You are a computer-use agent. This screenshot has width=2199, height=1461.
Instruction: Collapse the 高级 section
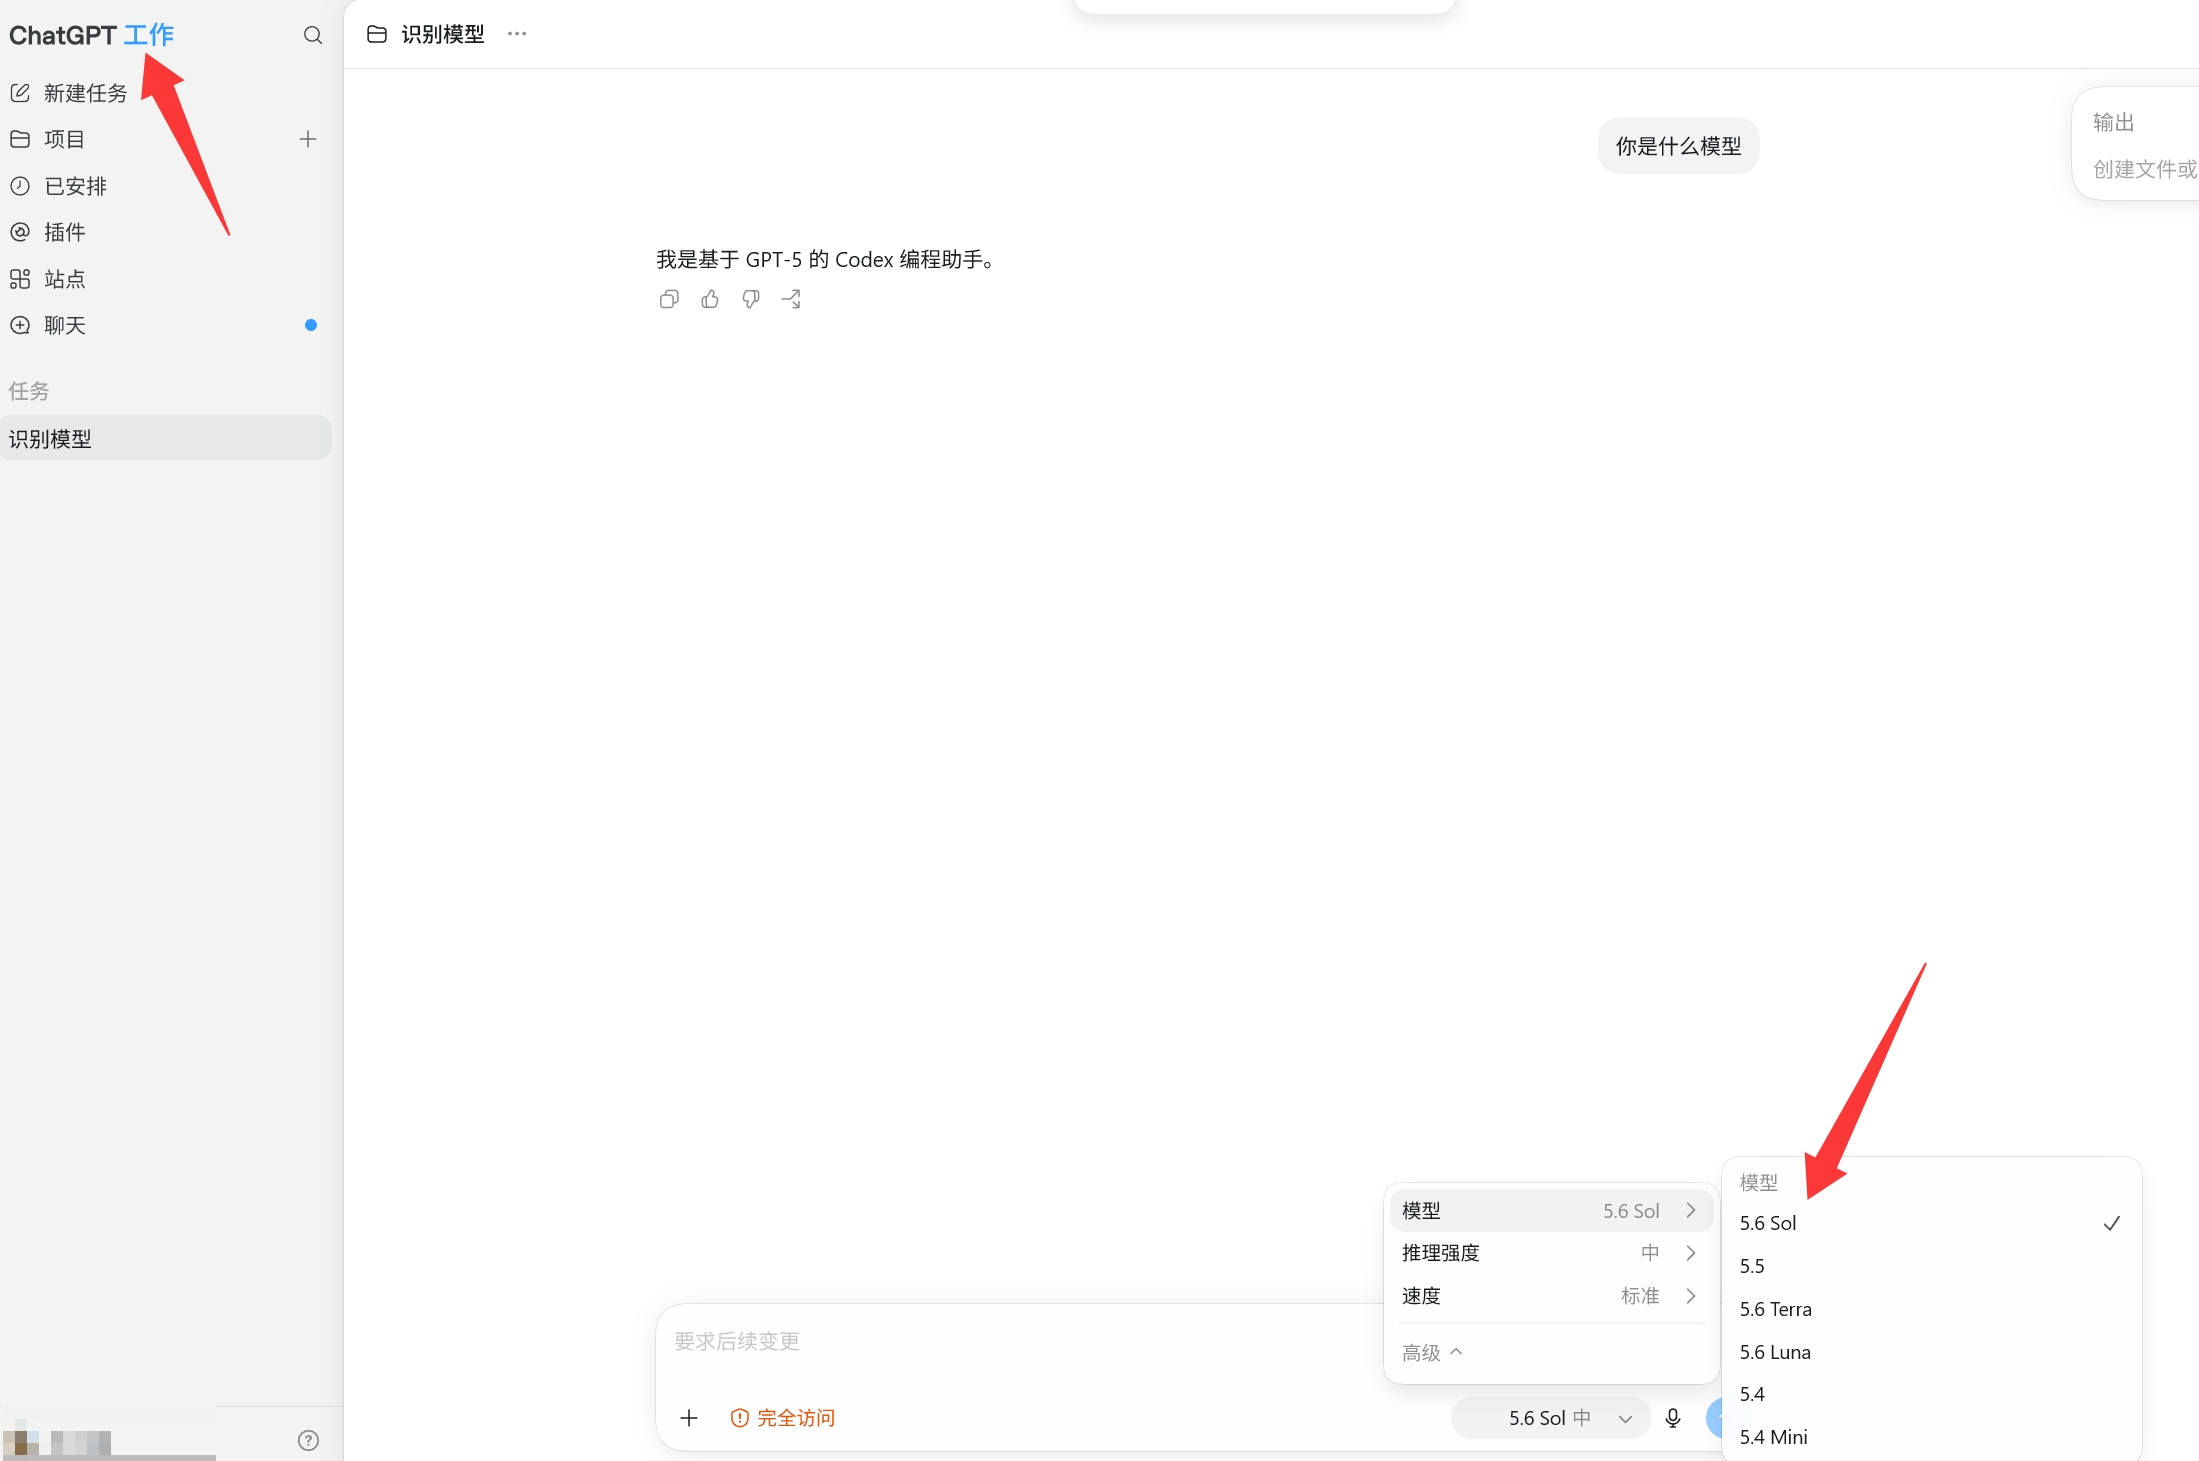(1432, 1353)
